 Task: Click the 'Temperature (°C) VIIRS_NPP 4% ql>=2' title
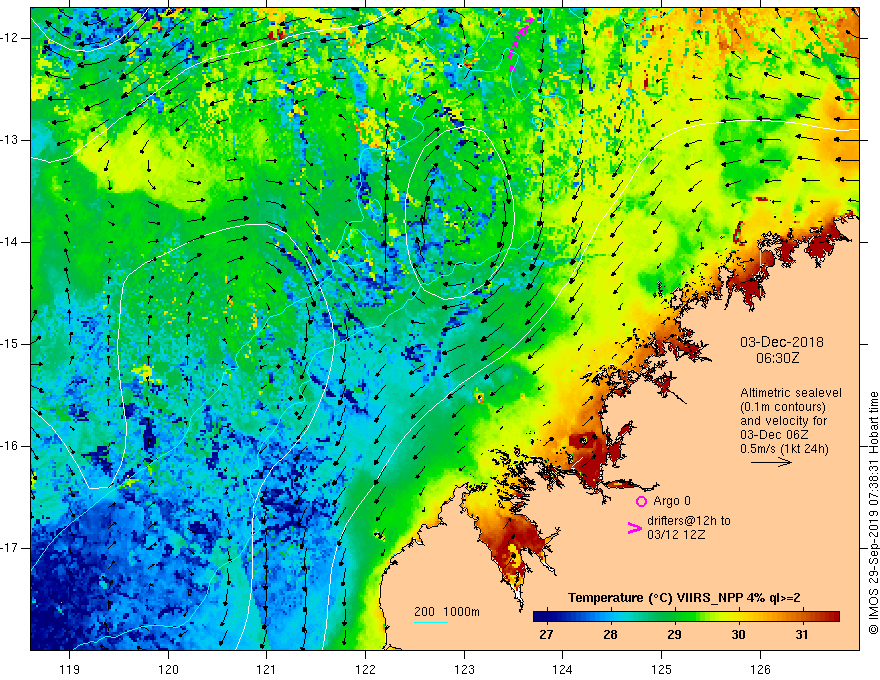coord(684,598)
